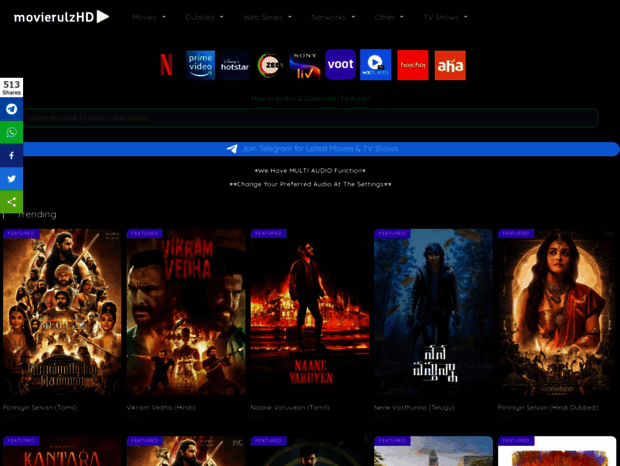Share via Telegram sidebar icon
This screenshot has width=620, height=466.
pos(11,109)
